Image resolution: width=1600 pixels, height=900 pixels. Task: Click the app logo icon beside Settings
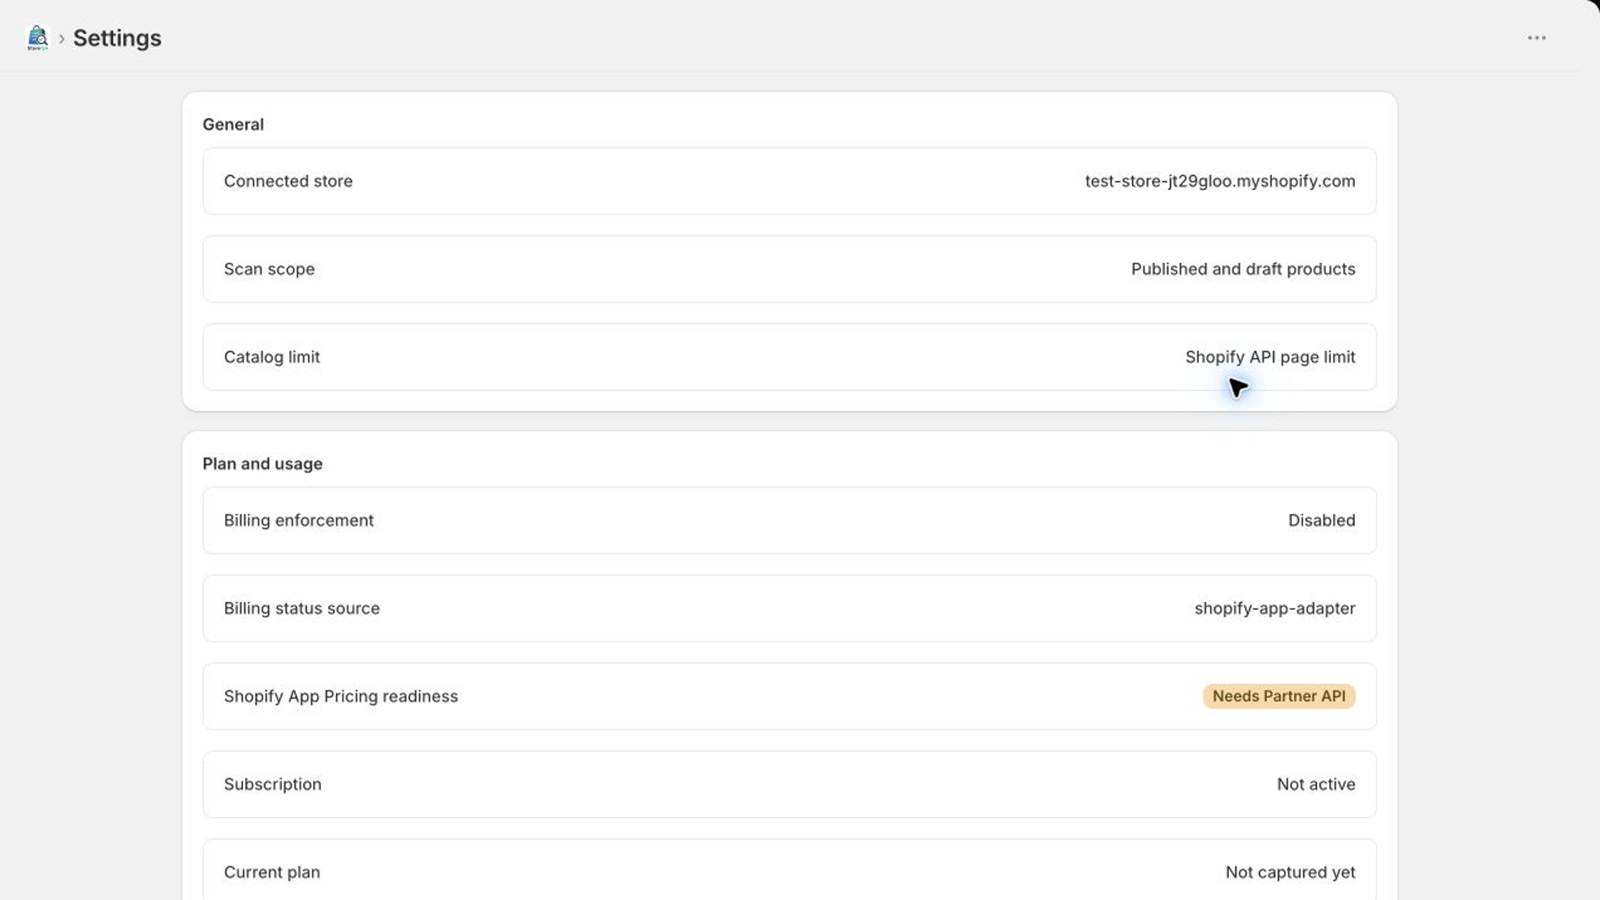pyautogui.click(x=37, y=38)
